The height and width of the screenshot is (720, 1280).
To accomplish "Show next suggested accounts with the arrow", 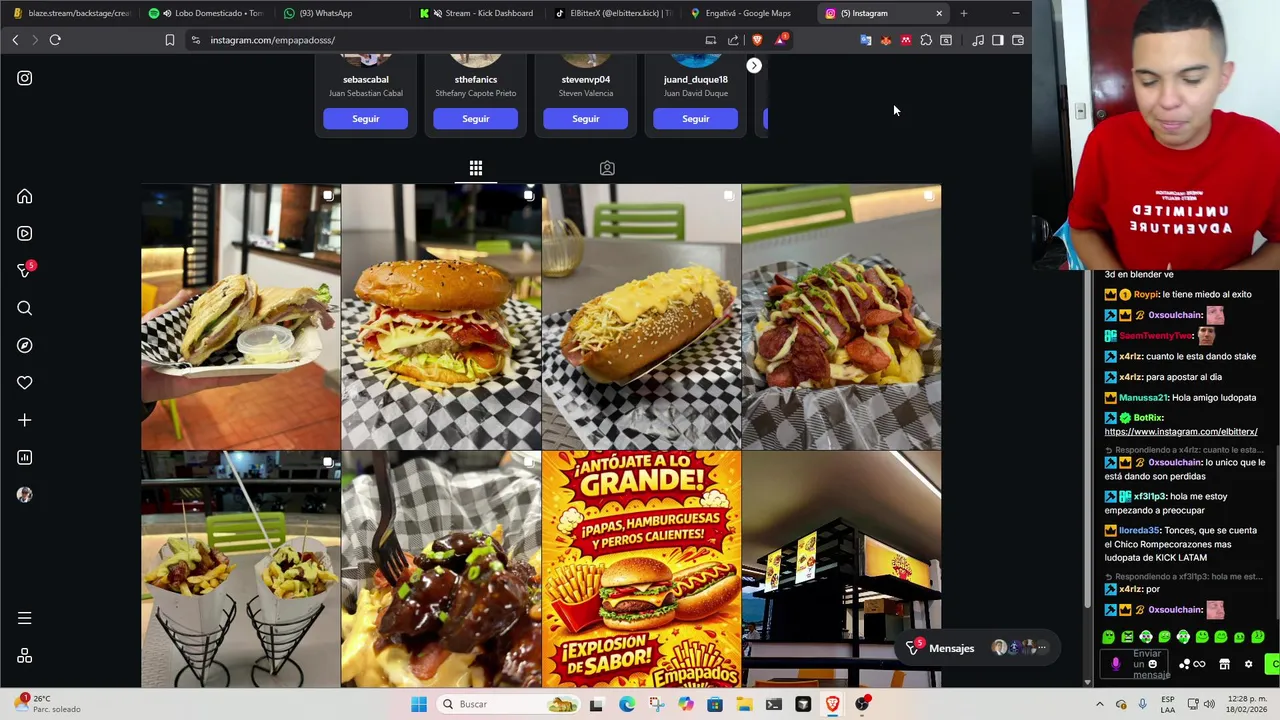I will click(754, 66).
